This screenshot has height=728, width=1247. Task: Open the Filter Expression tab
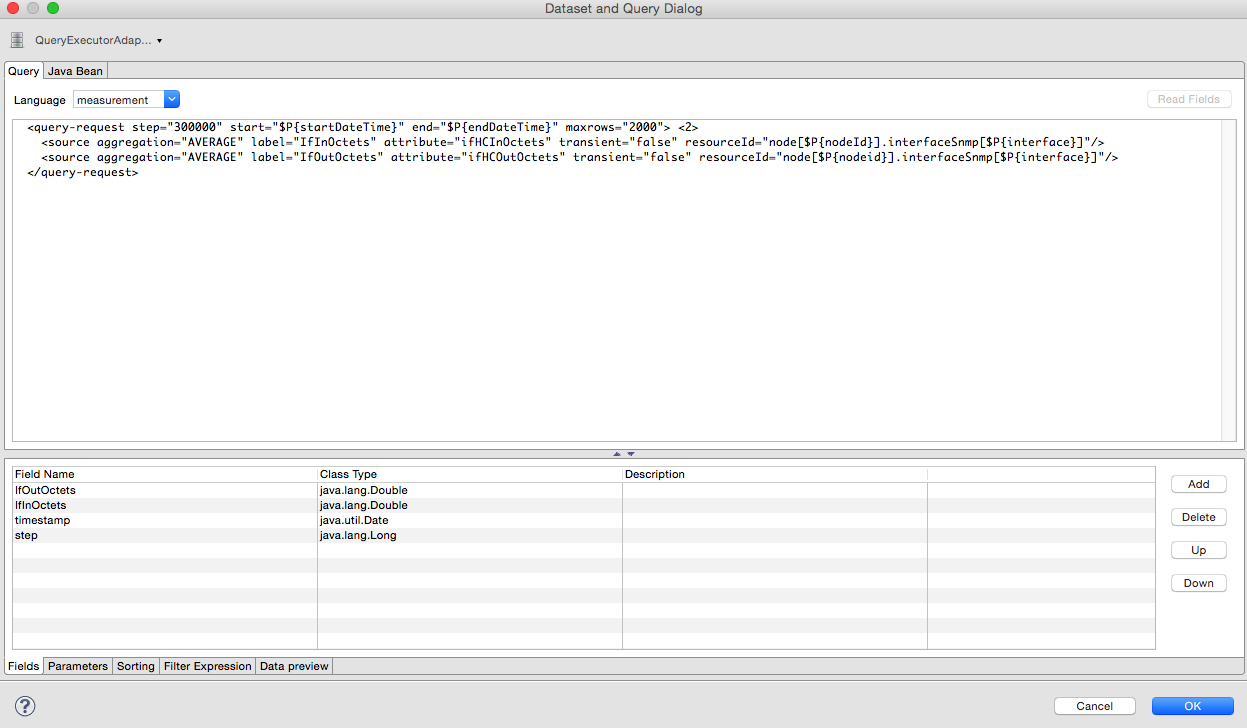pyautogui.click(x=206, y=665)
